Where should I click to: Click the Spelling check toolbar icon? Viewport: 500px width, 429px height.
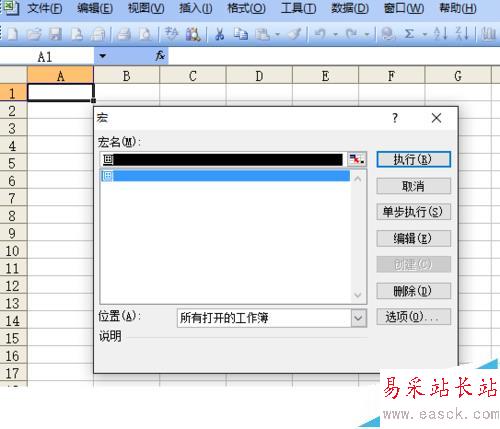click(x=172, y=34)
